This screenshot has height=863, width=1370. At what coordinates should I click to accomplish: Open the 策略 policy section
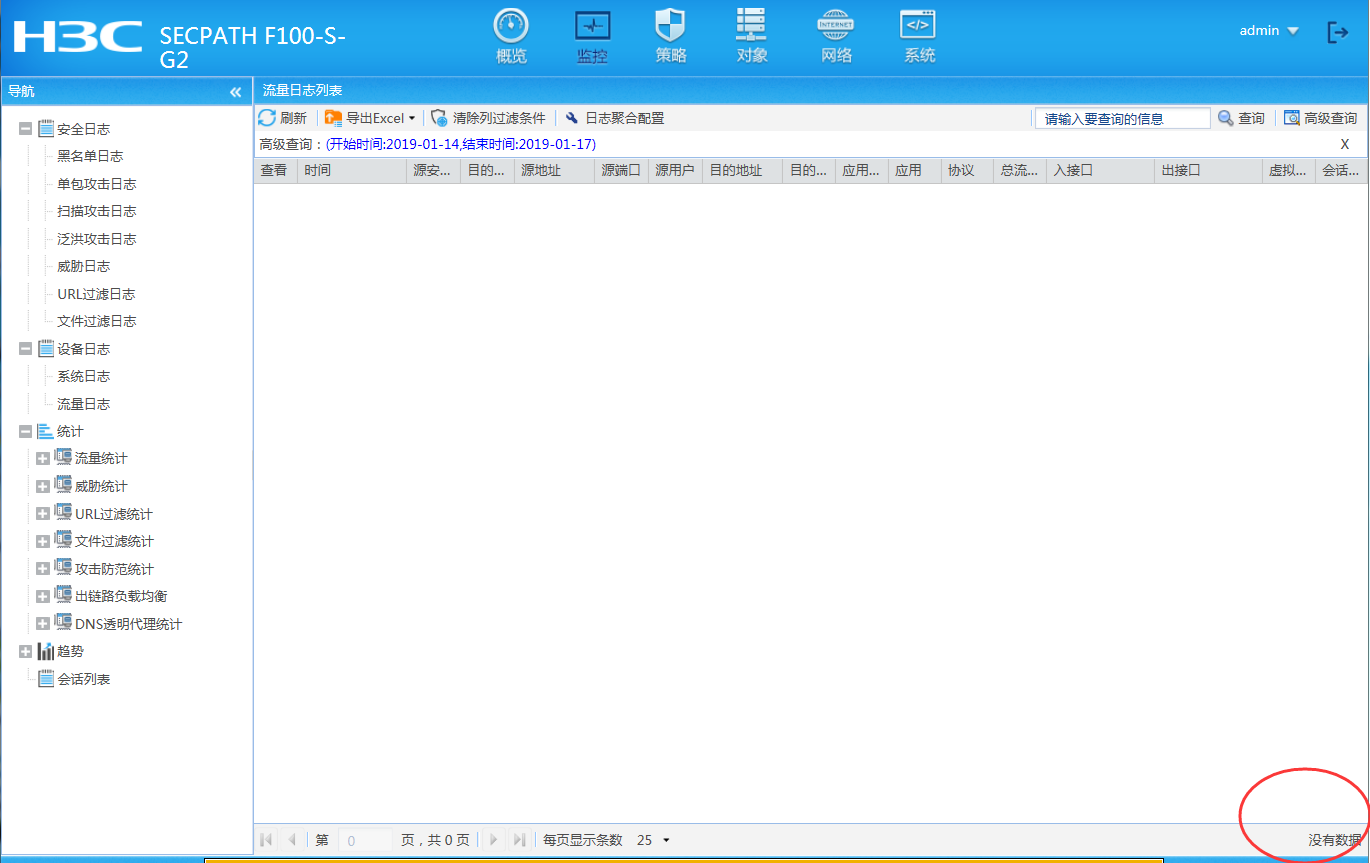click(671, 37)
